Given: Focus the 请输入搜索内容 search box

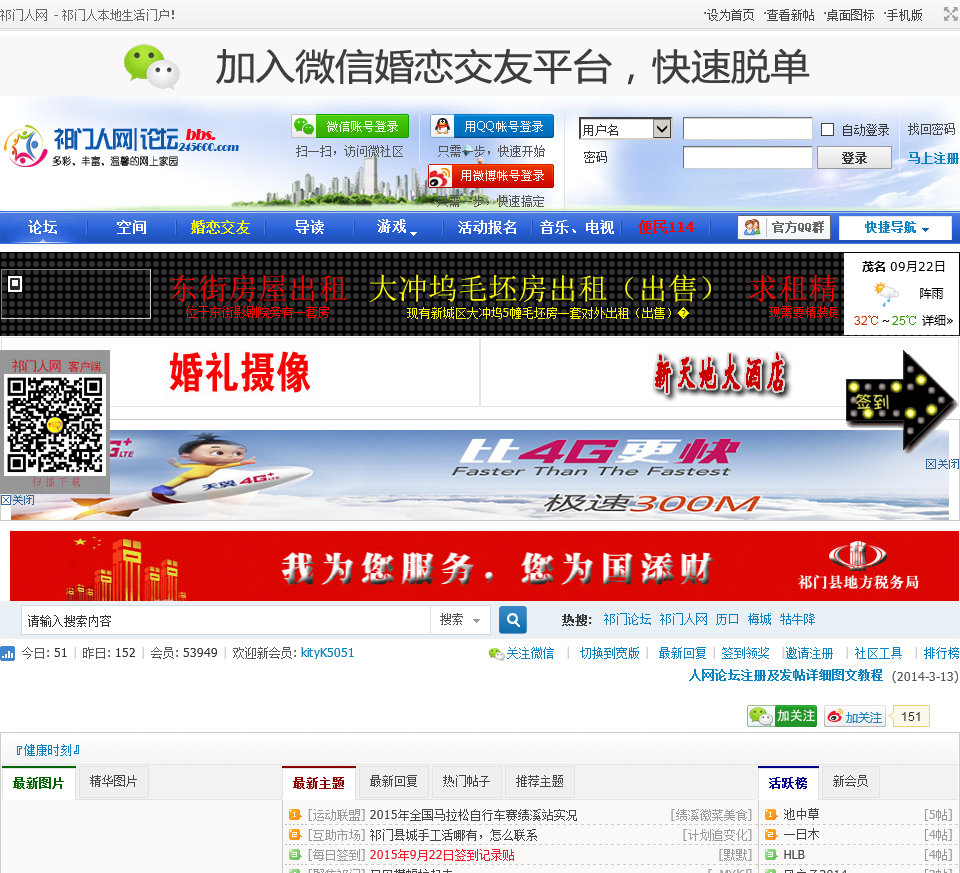Looking at the screenshot, I should pyautogui.click(x=226, y=620).
